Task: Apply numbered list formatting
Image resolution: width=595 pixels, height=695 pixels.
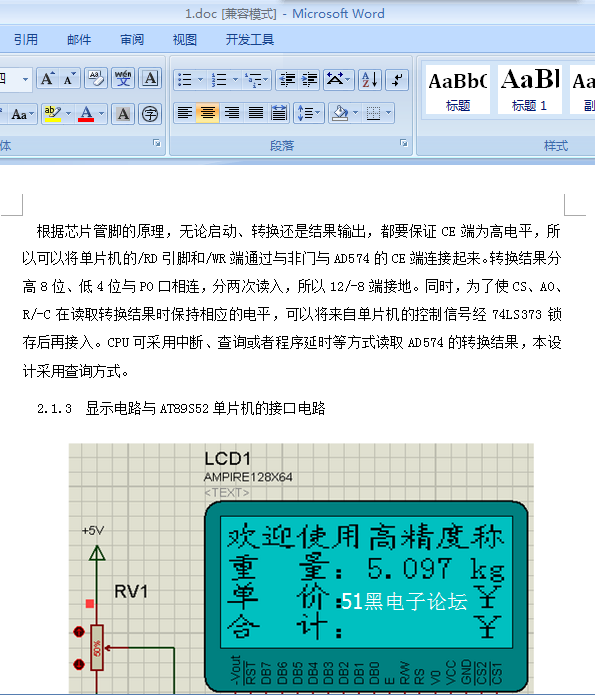Action: coord(219,80)
